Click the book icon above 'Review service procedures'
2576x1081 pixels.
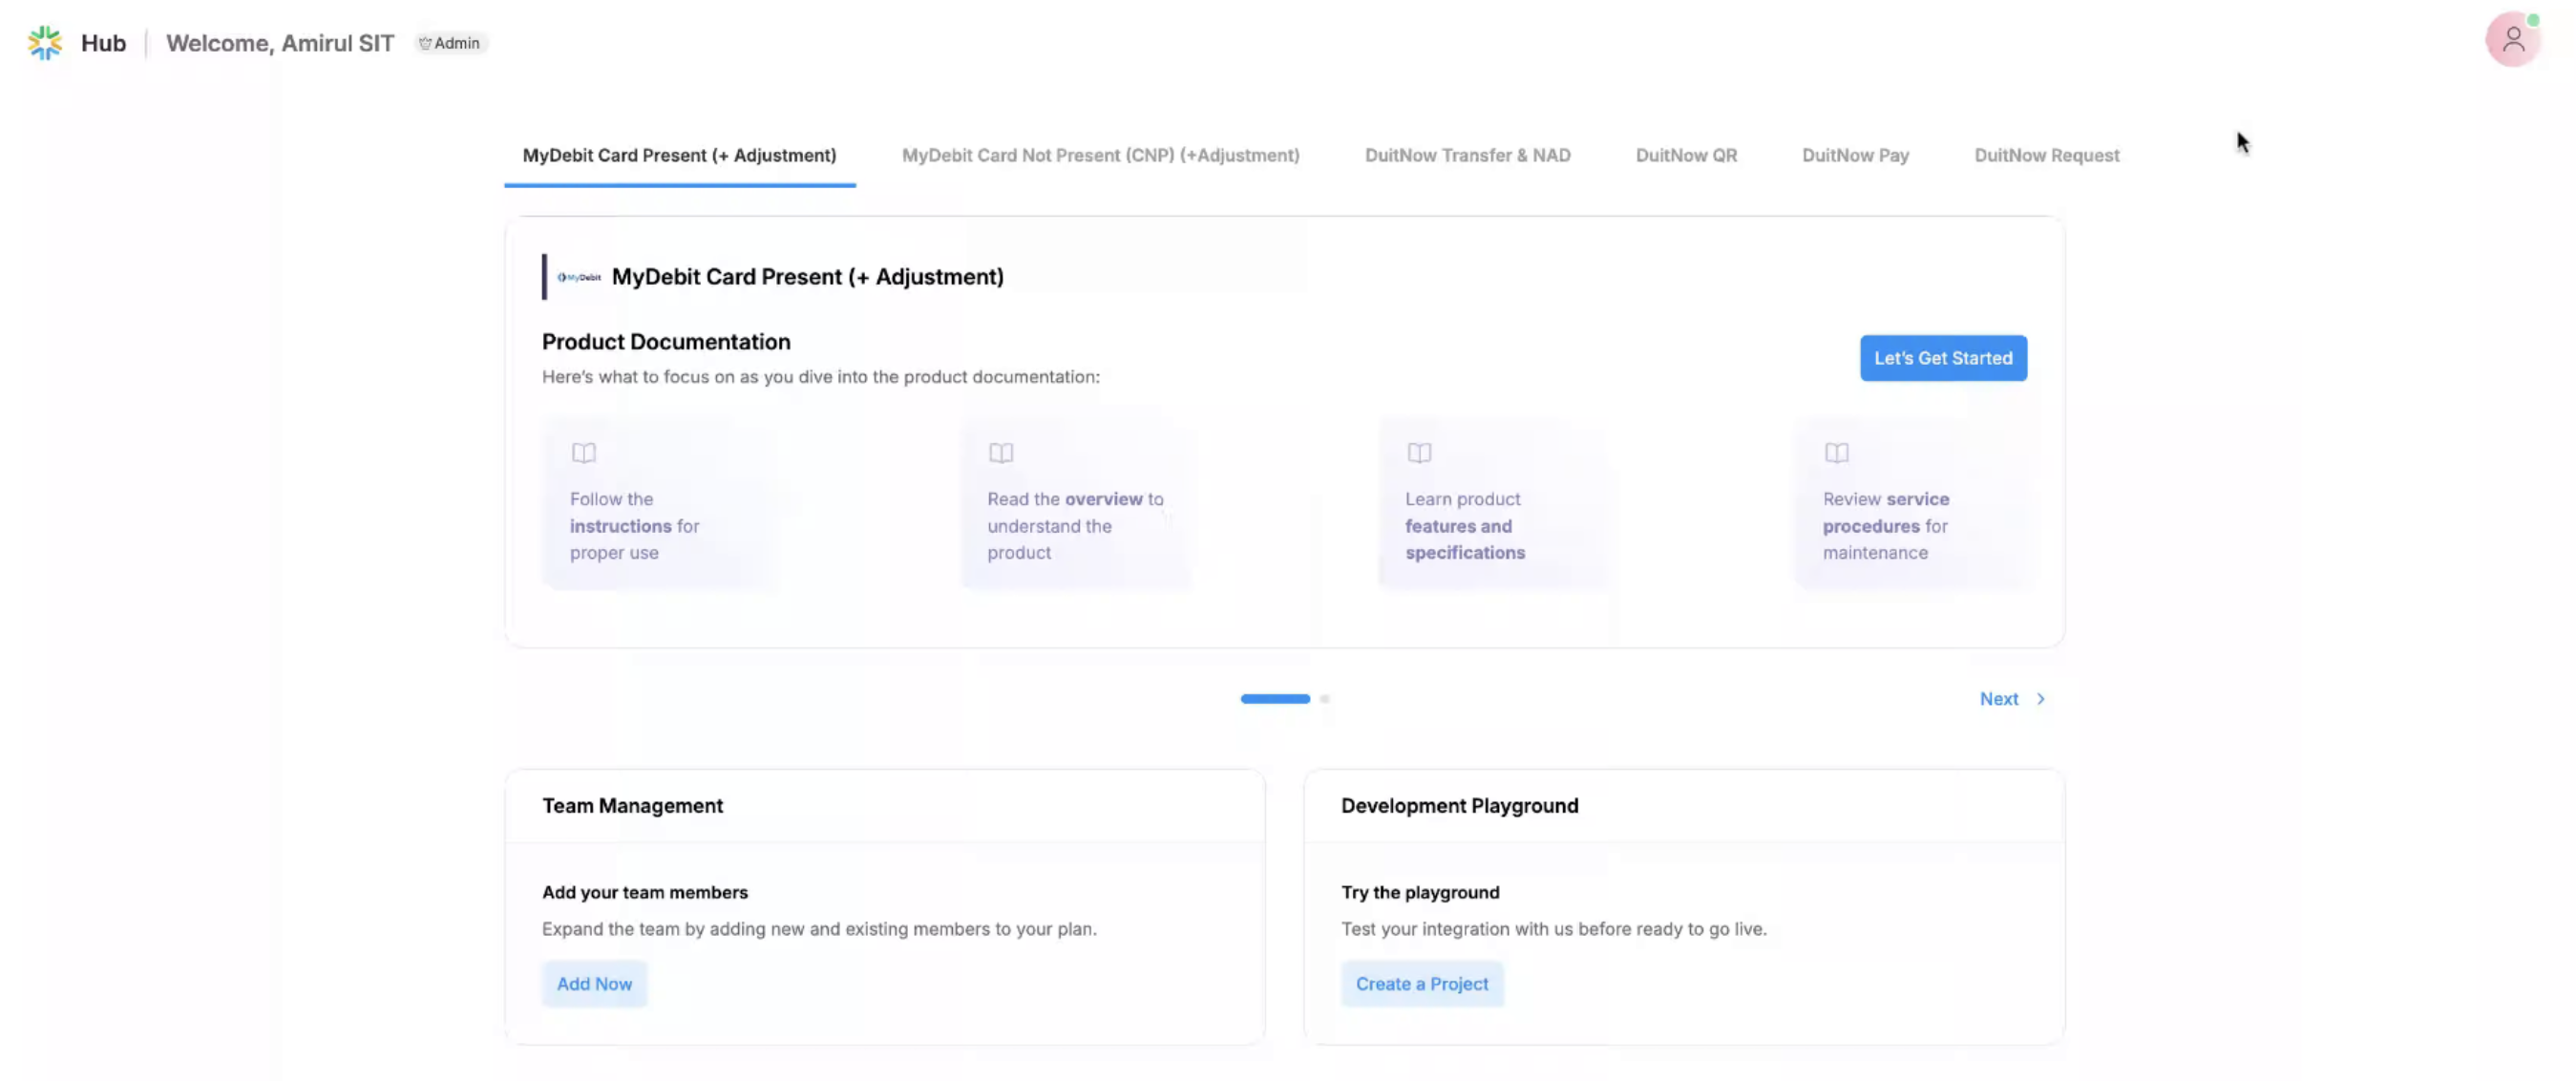coord(1837,453)
